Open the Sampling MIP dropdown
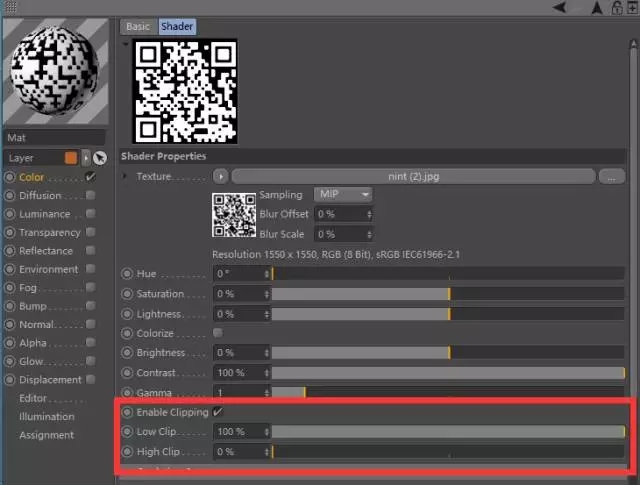The height and width of the screenshot is (485, 640). [343, 194]
